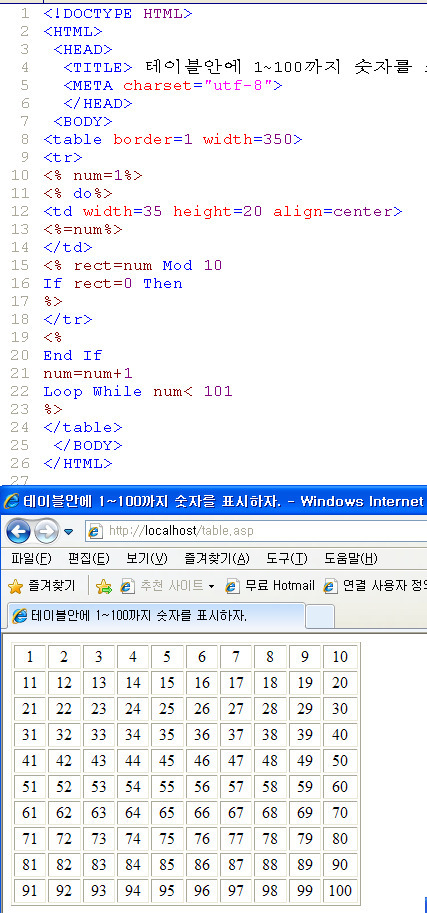Image resolution: width=427 pixels, height=913 pixels.
Task: Click table cell containing 56
Action: click(202, 787)
